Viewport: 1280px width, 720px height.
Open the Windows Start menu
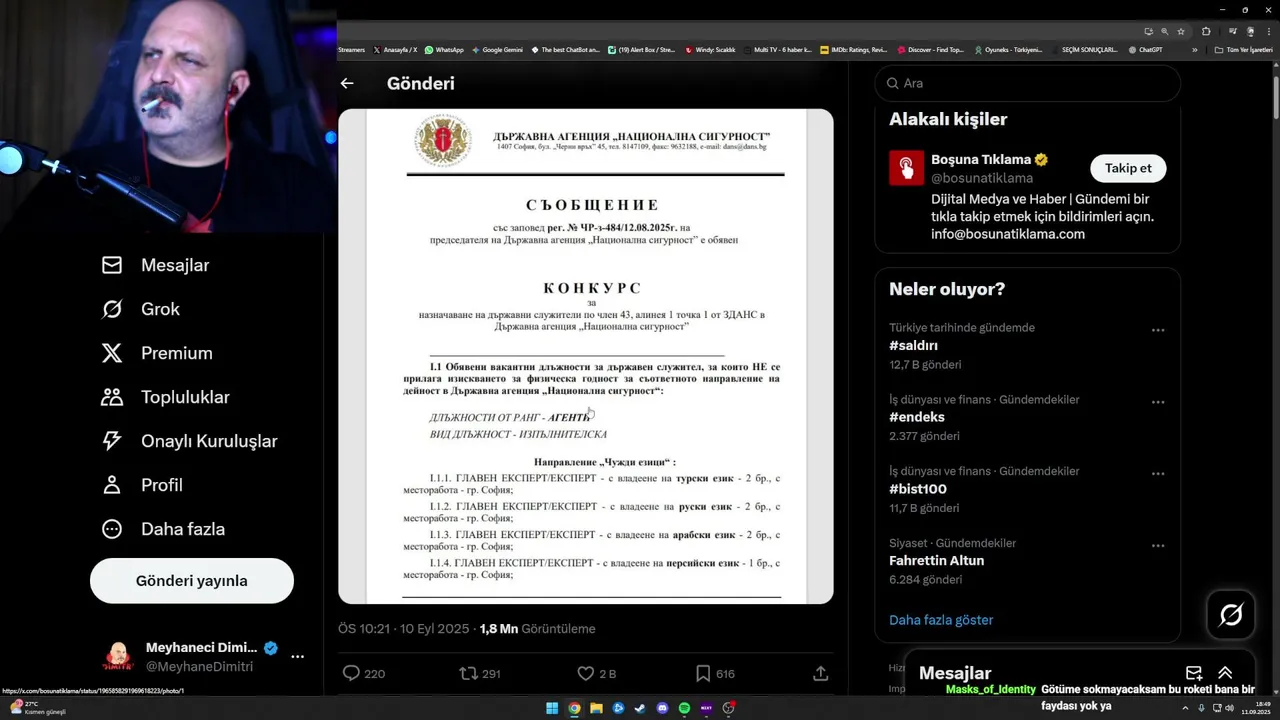(552, 708)
